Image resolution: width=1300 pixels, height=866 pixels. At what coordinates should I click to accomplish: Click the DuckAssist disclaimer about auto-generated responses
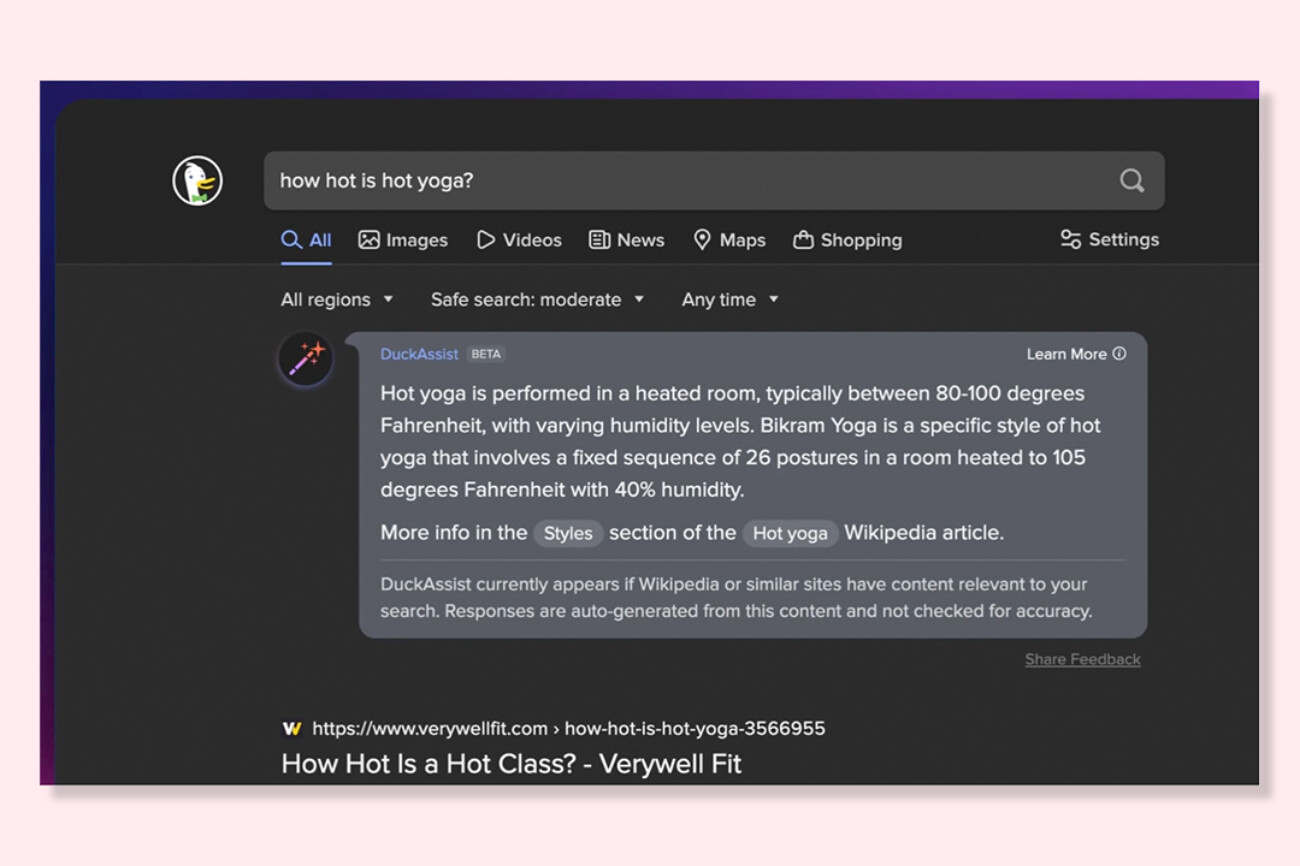(x=736, y=597)
